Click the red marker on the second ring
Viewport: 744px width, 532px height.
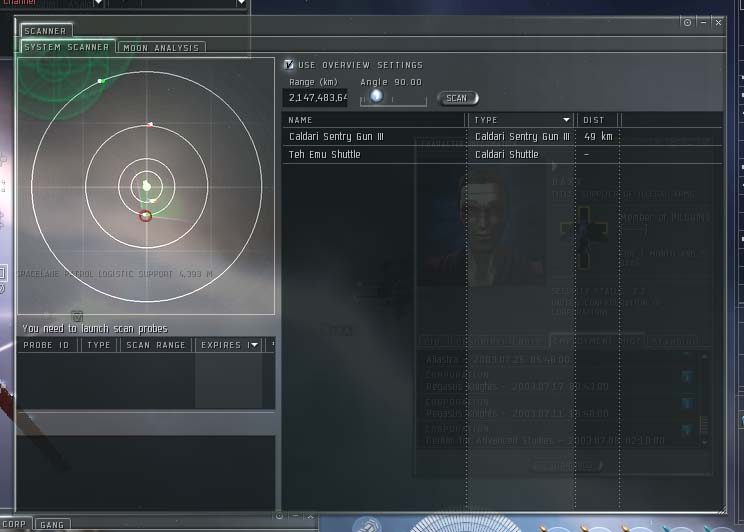[x=150, y=125]
